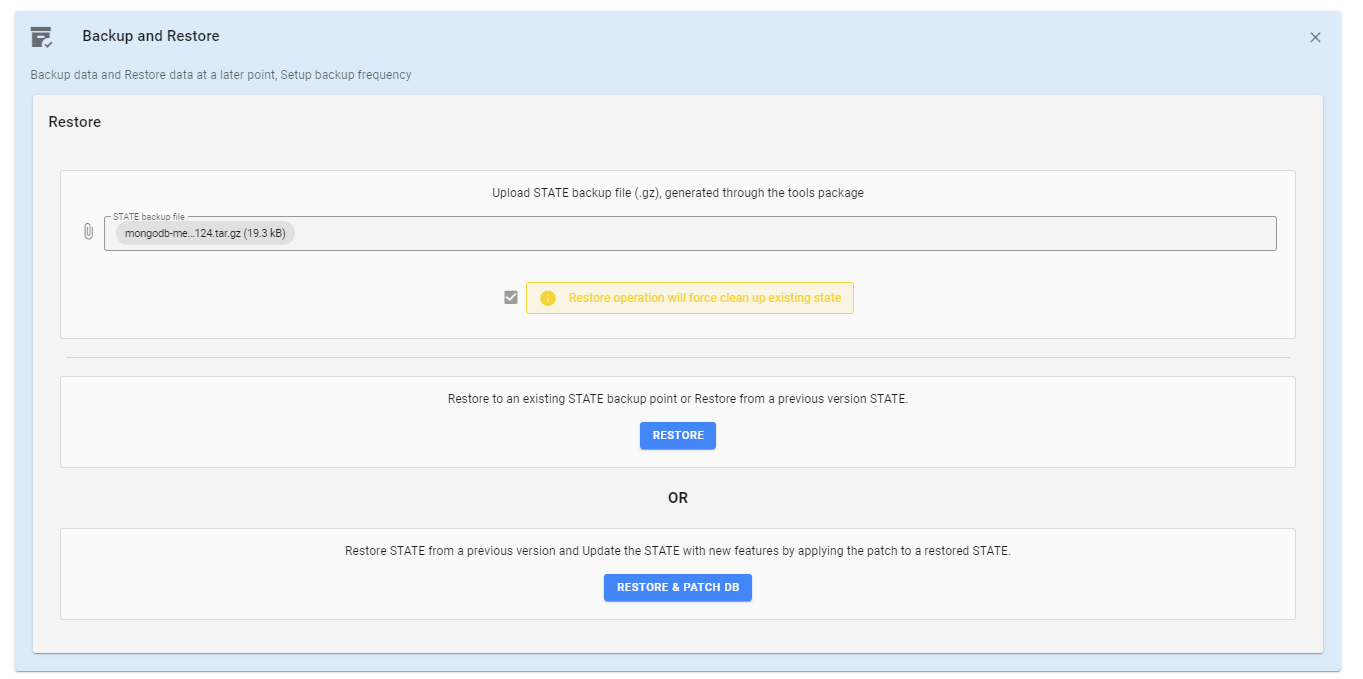Click the force clean up warning message
The width and height of the screenshot is (1363, 679).
click(704, 298)
